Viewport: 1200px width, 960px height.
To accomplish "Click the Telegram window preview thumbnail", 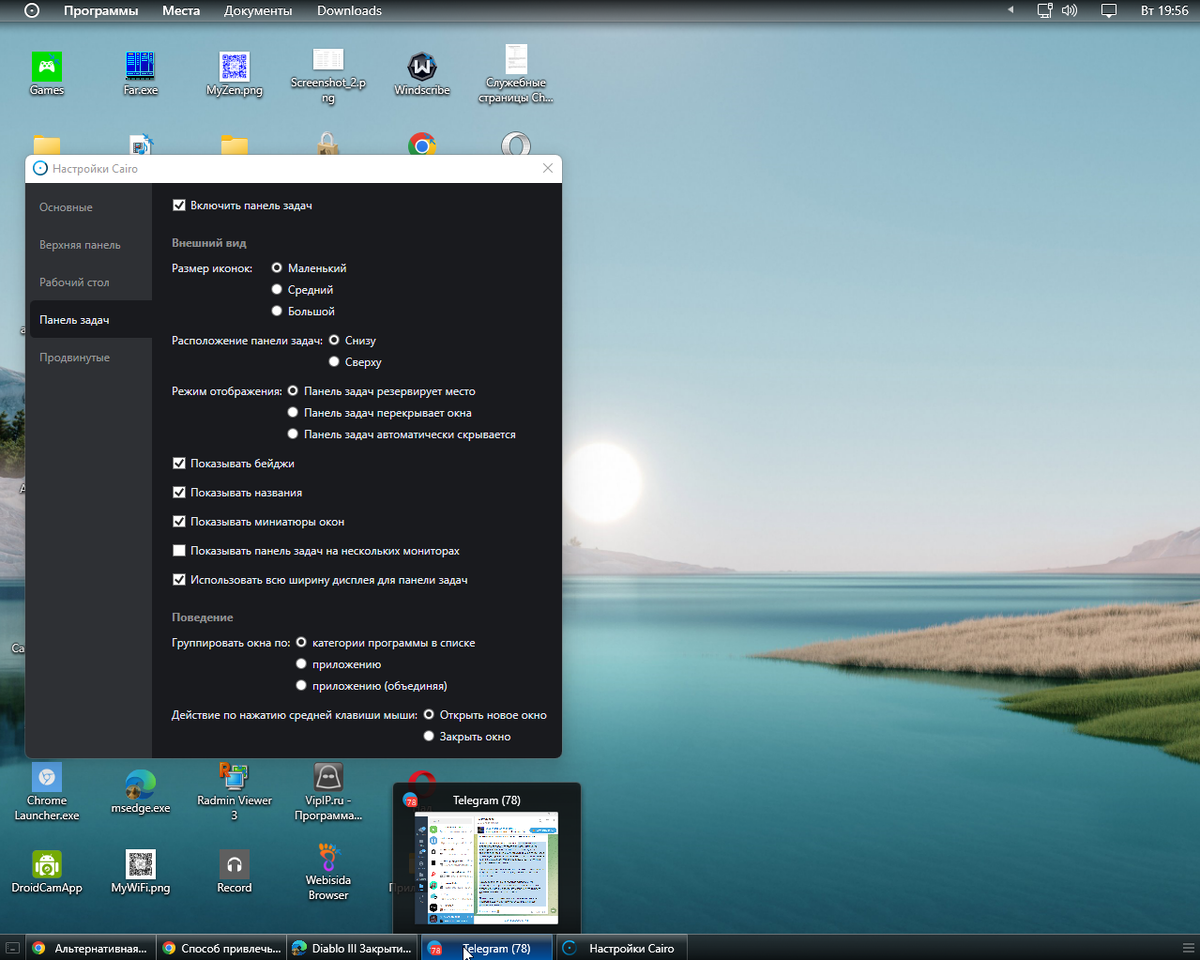I will tap(487, 868).
